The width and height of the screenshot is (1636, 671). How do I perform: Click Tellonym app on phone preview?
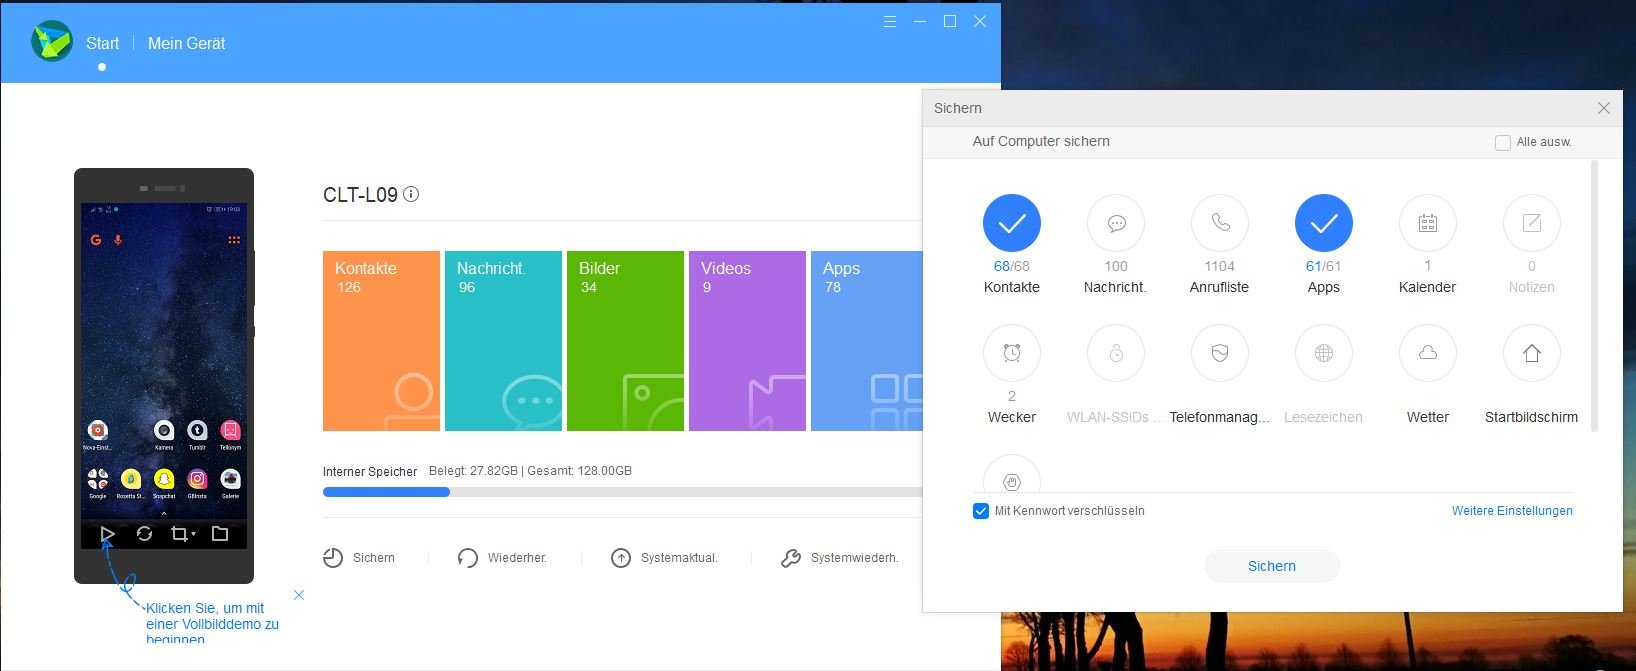tap(230, 430)
